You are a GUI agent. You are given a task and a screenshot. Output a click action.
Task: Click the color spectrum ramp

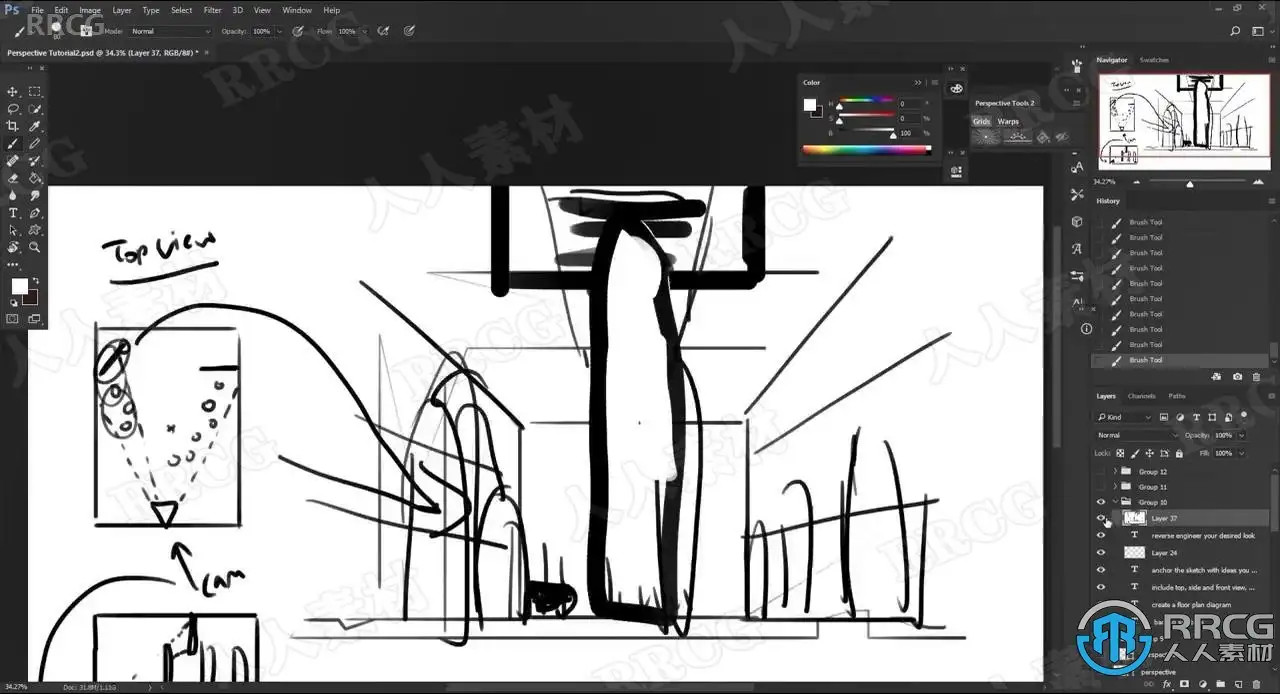pos(866,150)
